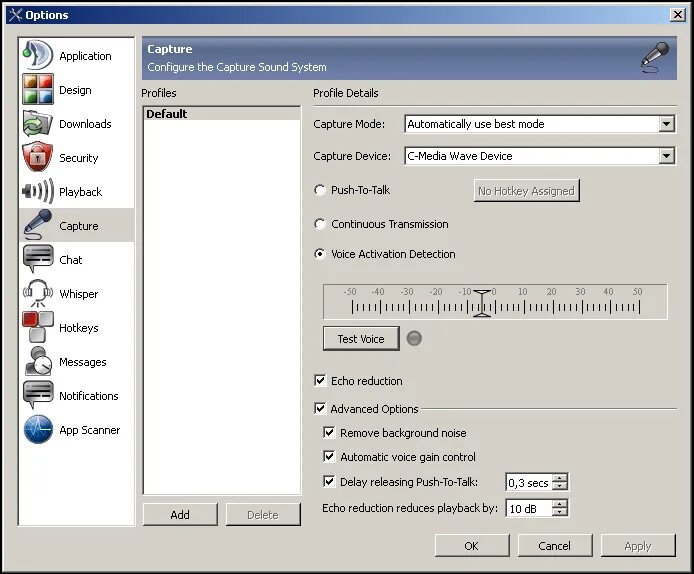Click the voice activation level slider handle
Viewport: 694px width, 574px height.
482,304
